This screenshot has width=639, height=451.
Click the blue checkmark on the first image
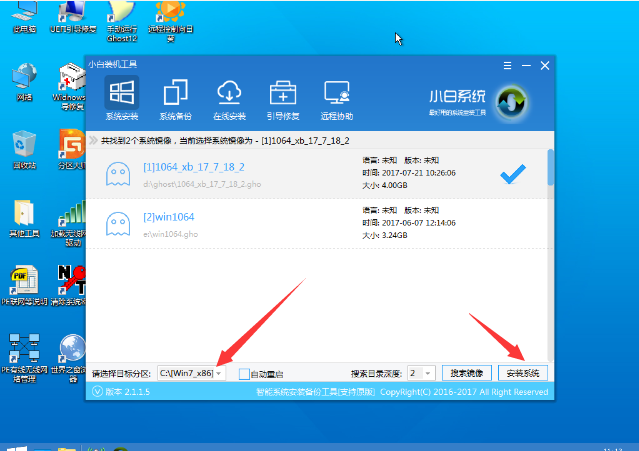click(513, 174)
